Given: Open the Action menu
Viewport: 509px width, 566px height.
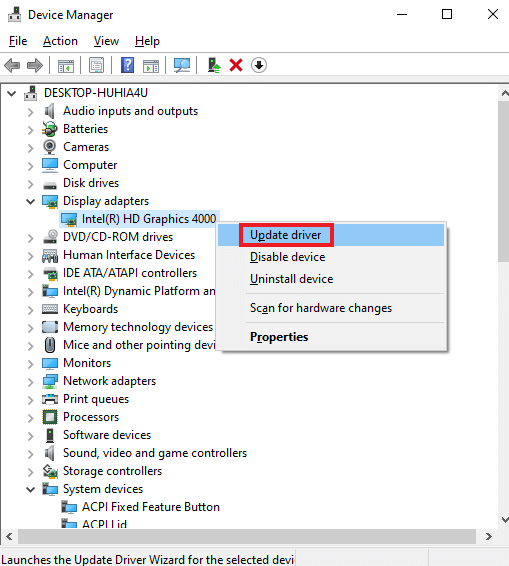Looking at the screenshot, I should point(60,41).
